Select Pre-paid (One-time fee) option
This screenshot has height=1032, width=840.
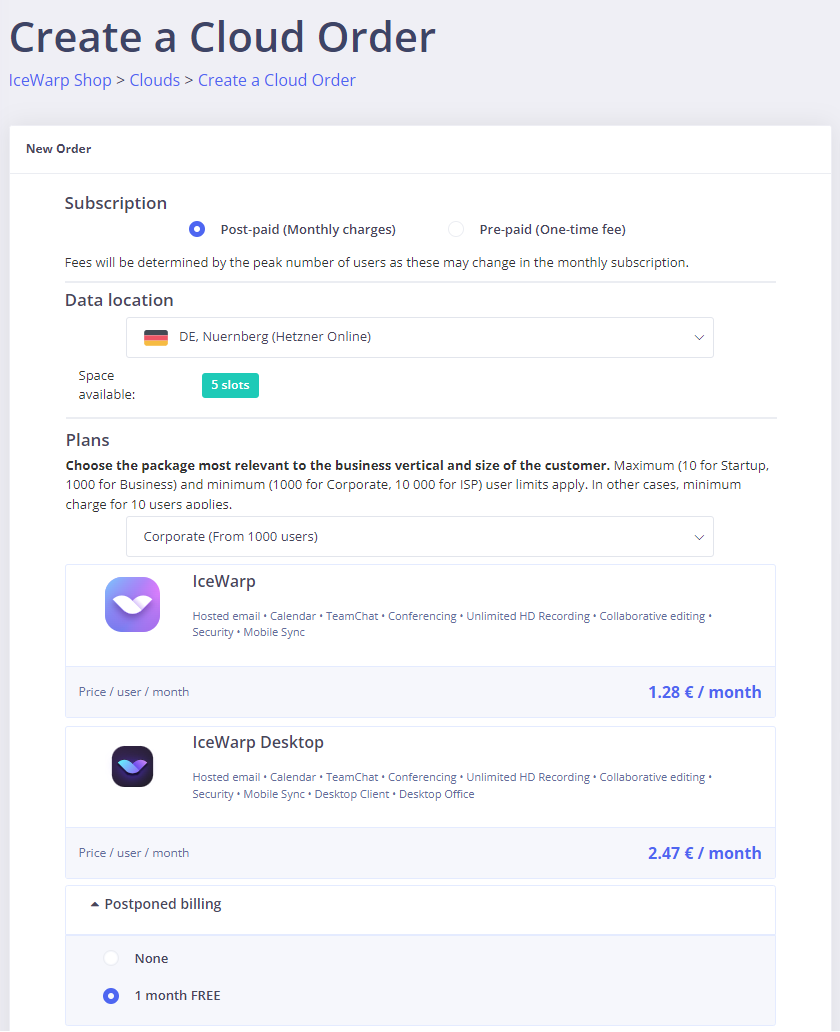(x=456, y=229)
